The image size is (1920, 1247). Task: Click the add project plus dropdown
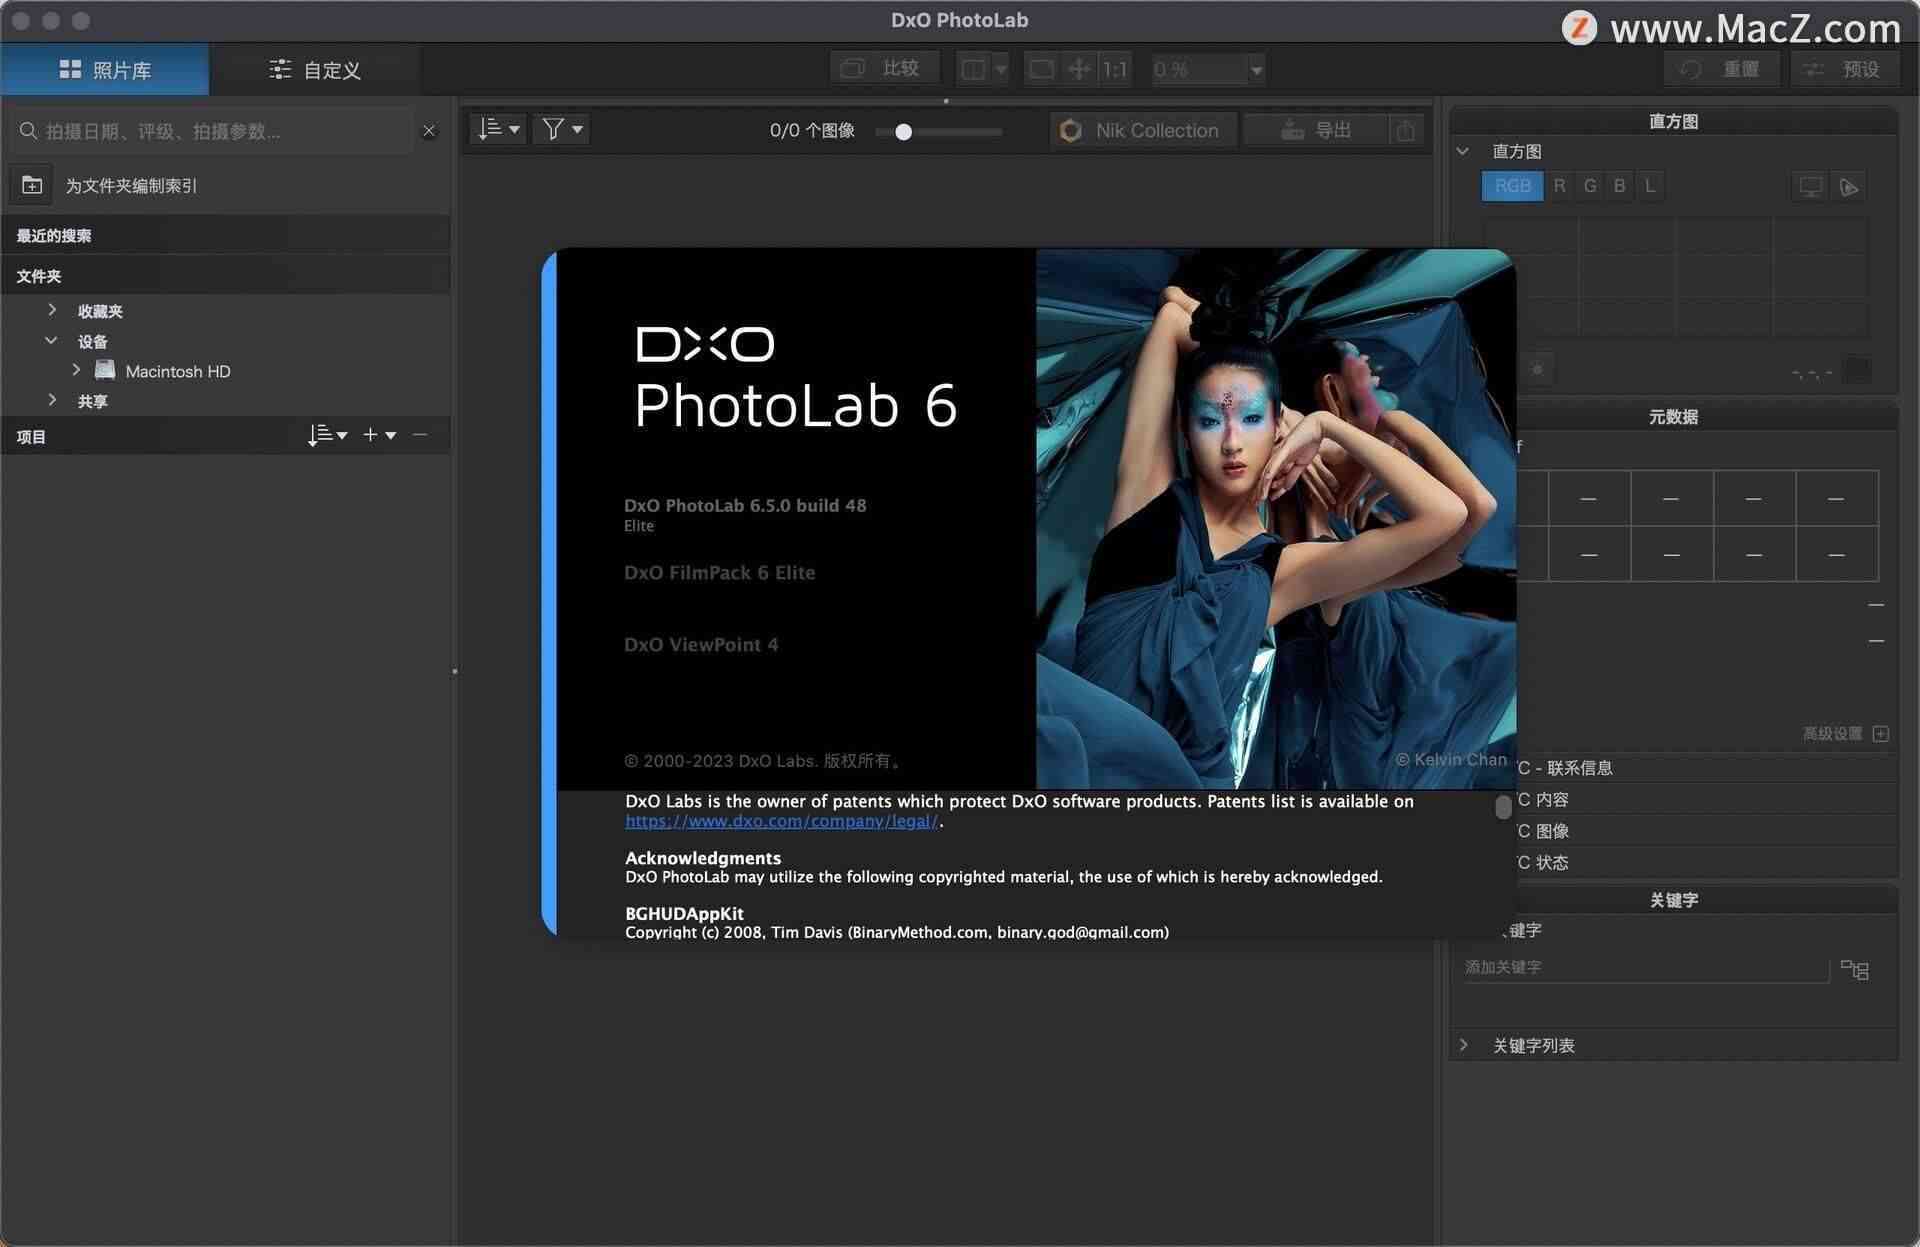click(x=379, y=435)
